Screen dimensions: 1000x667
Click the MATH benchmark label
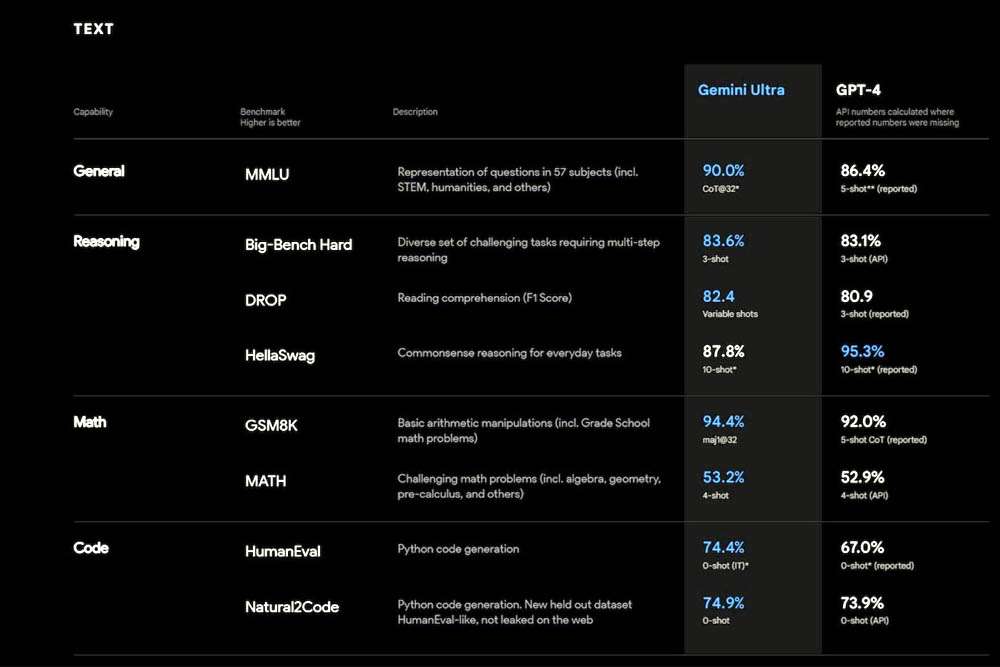[x=265, y=481]
